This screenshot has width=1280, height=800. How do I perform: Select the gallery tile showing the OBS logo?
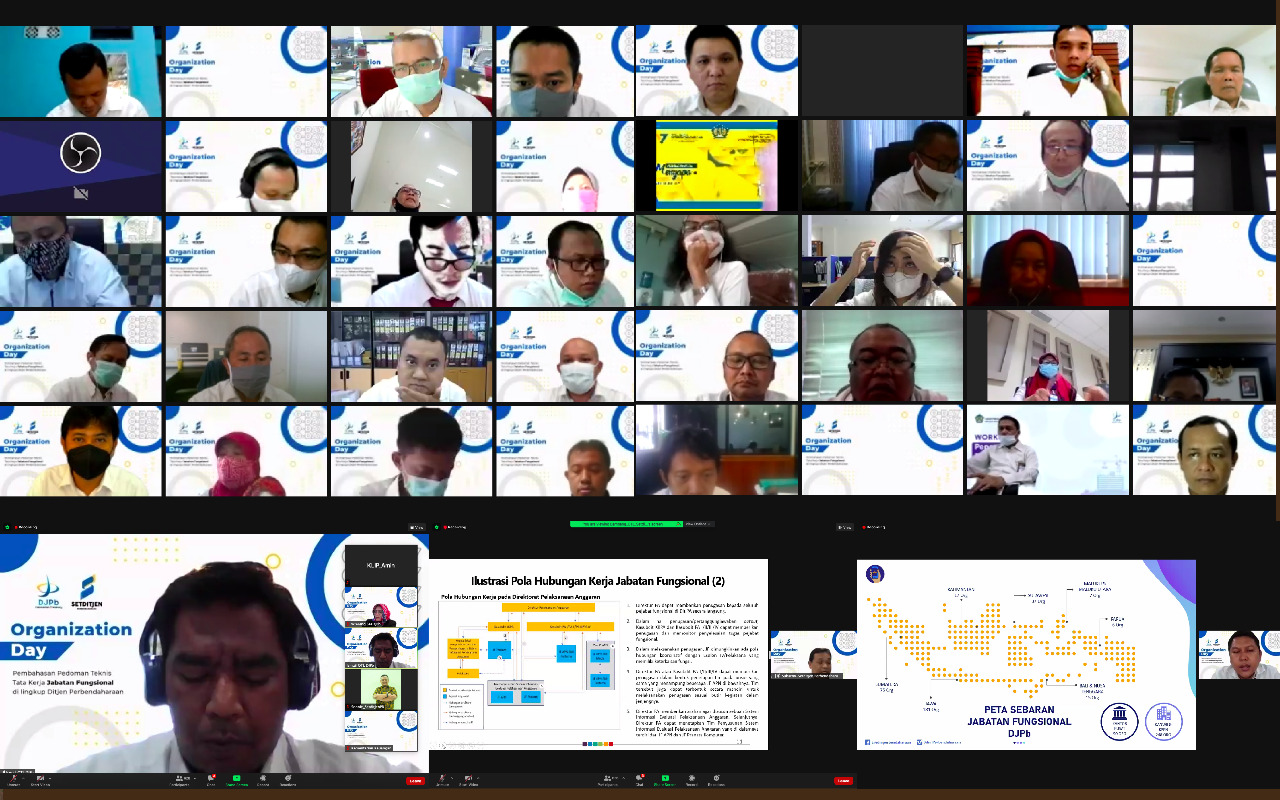tap(81, 167)
